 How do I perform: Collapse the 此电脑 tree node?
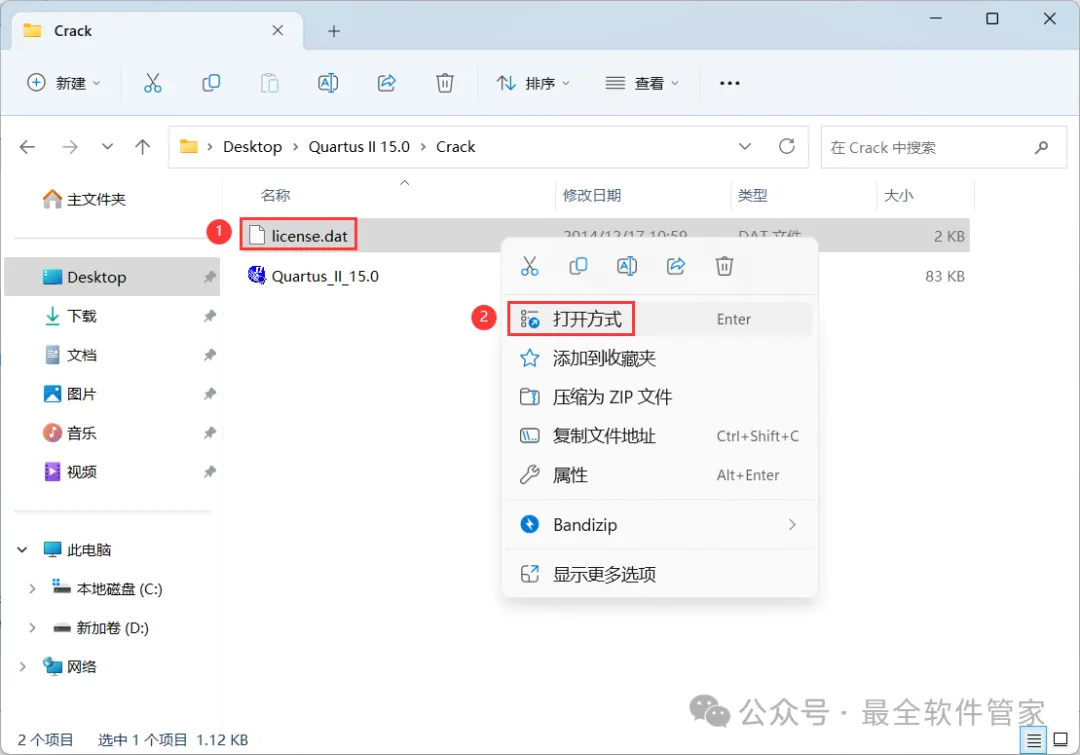coord(22,550)
